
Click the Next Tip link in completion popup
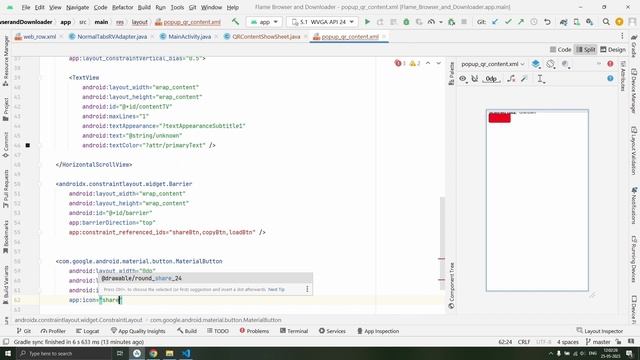pos(276,289)
